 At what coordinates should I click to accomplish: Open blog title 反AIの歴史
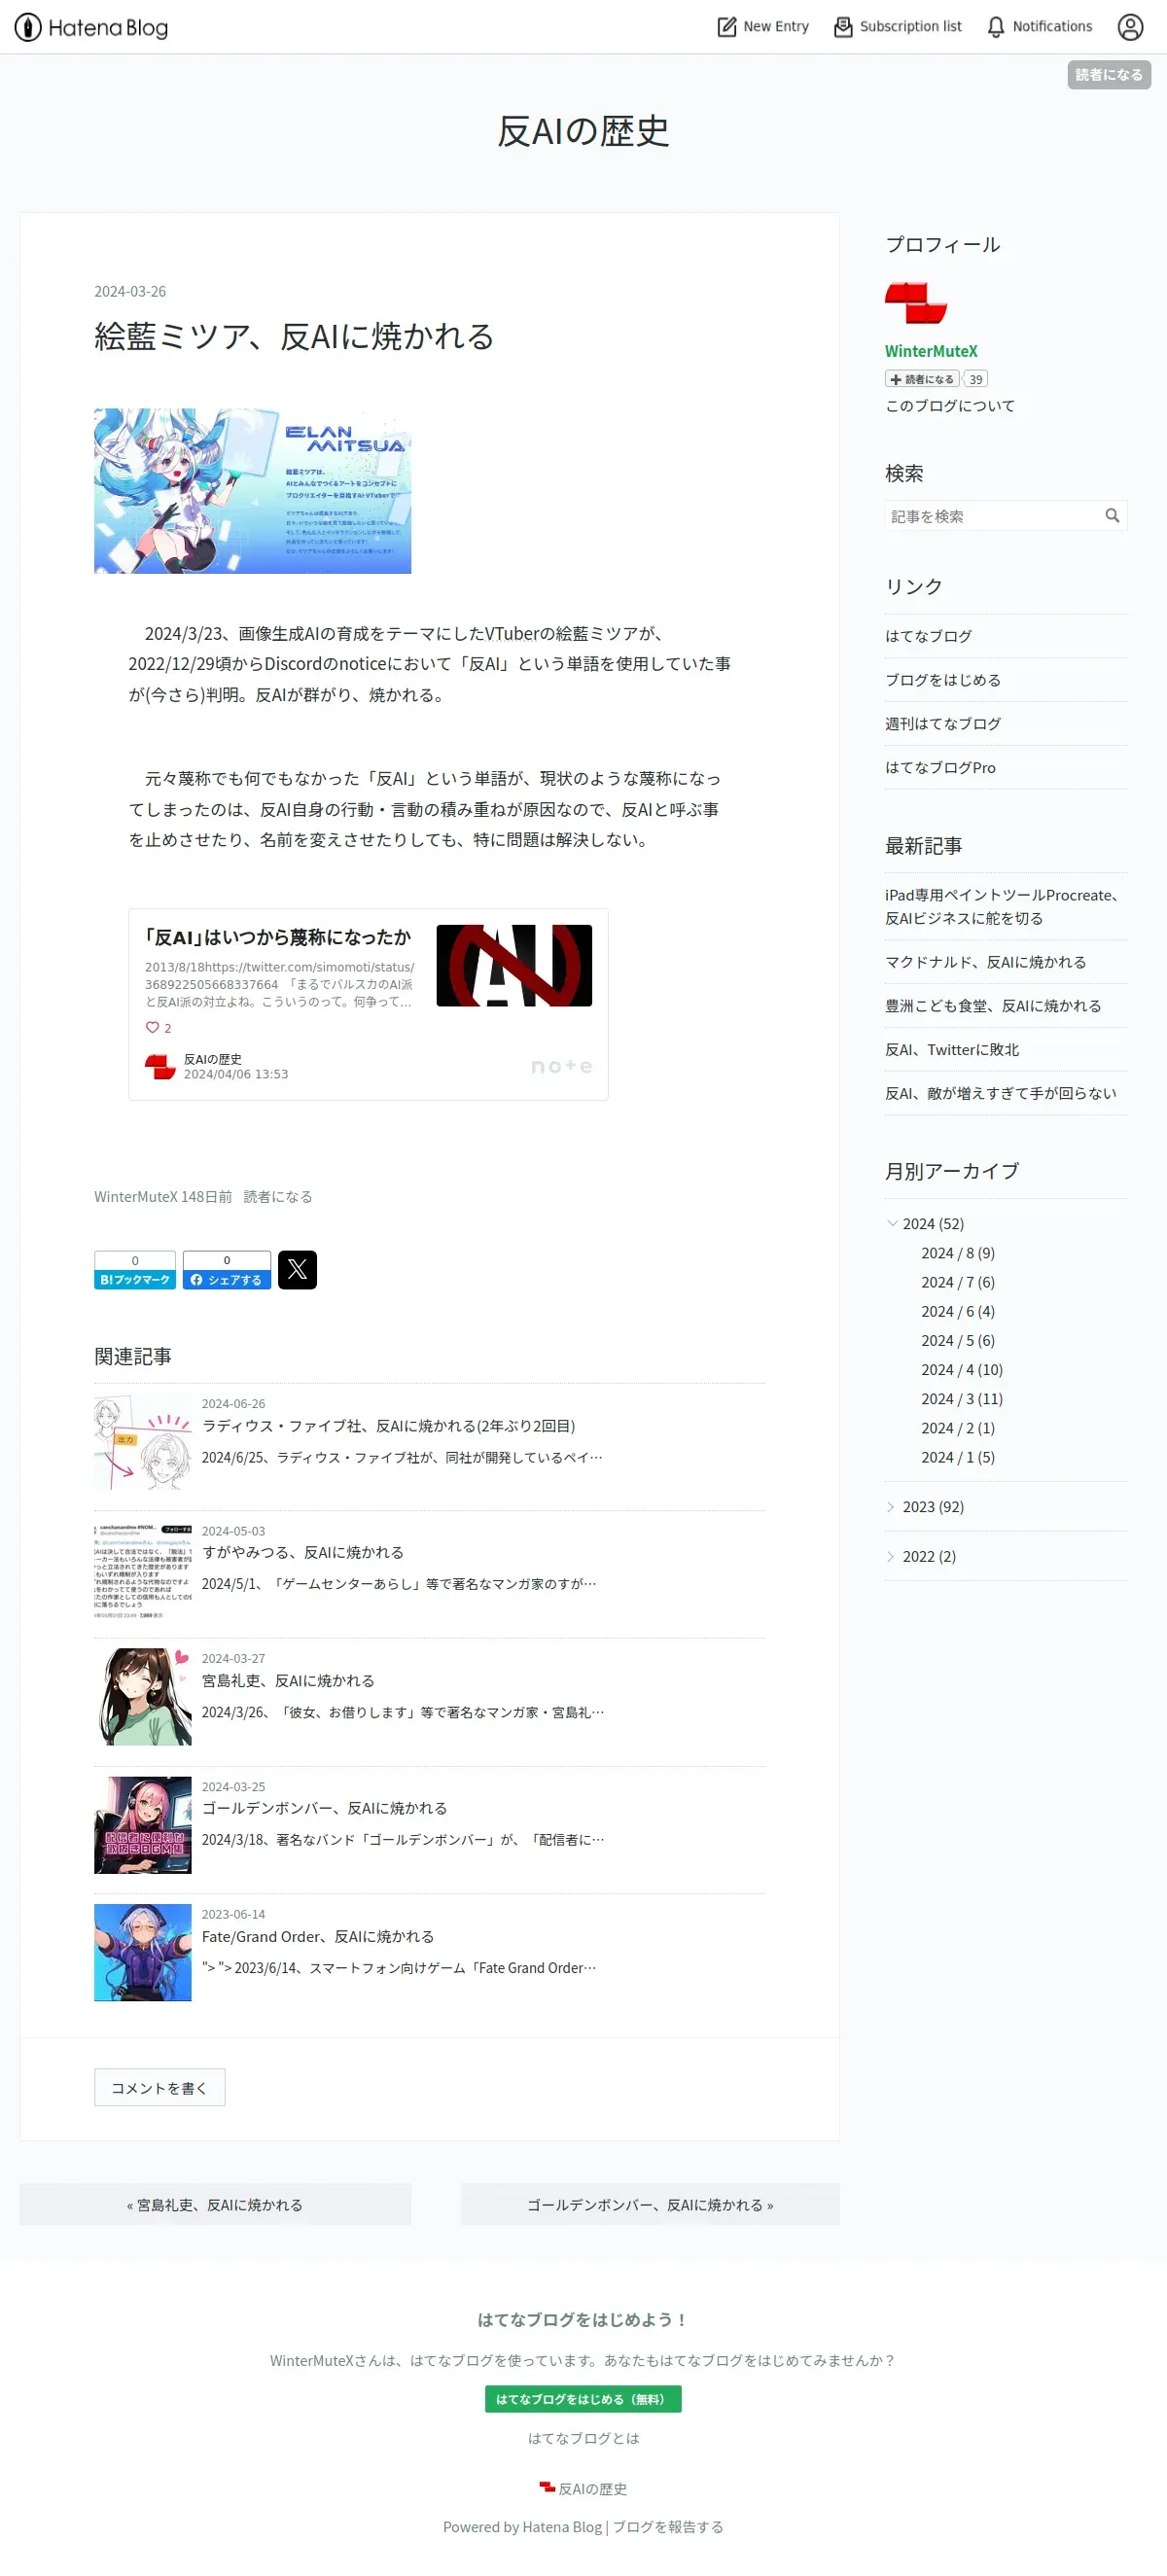pos(583,131)
